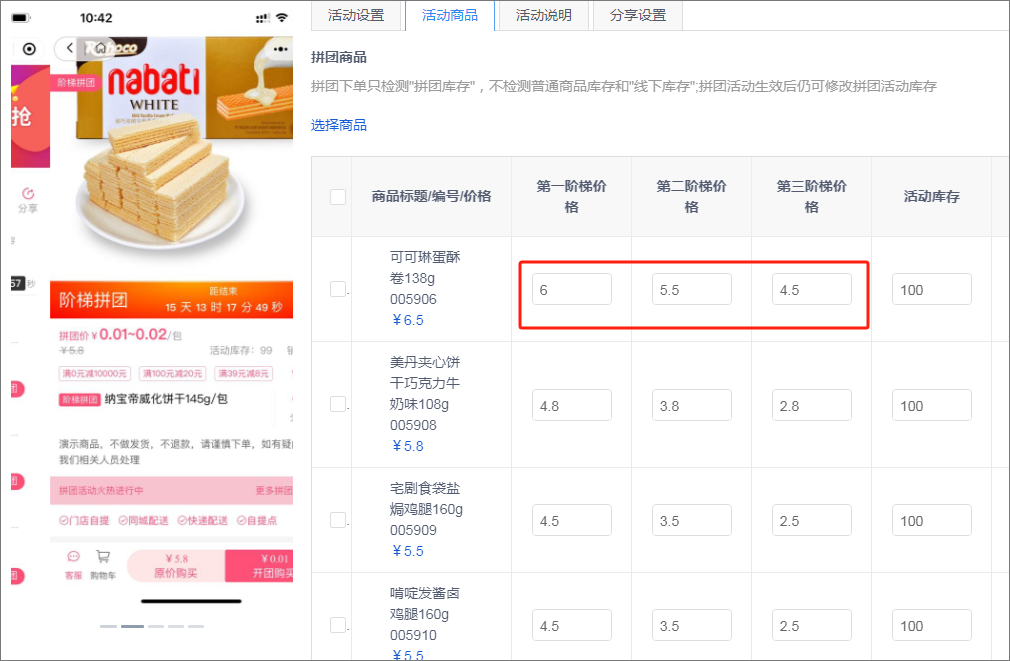Tap the Wi-Fi icon in phone status bar
This screenshot has width=1010, height=661.
click(281, 17)
